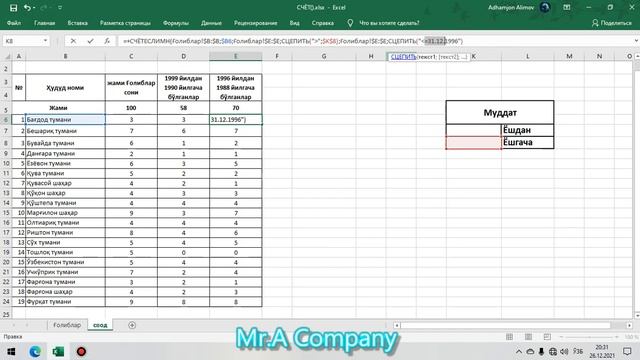Open the Справка ribbon tab
Viewport: 640px width, 360px height.
pyautogui.click(x=323, y=23)
